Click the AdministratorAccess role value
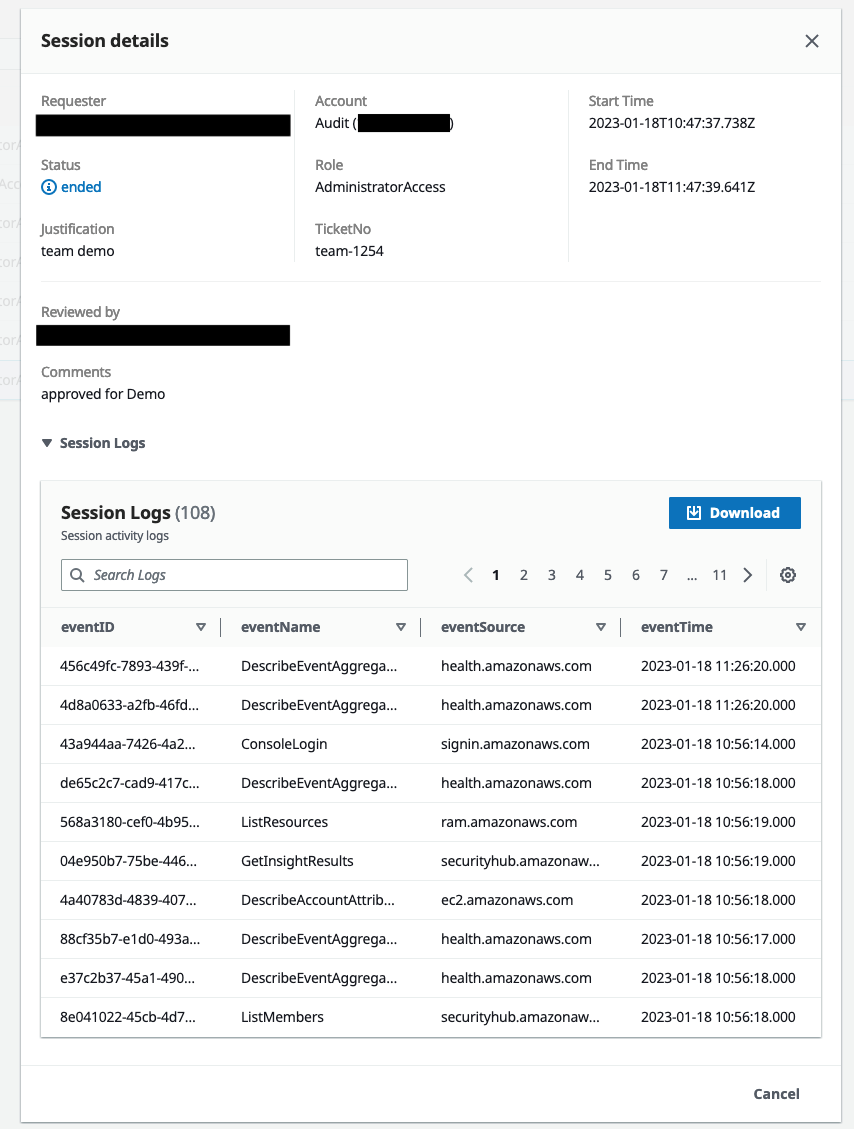The width and height of the screenshot is (854, 1129). click(x=380, y=187)
